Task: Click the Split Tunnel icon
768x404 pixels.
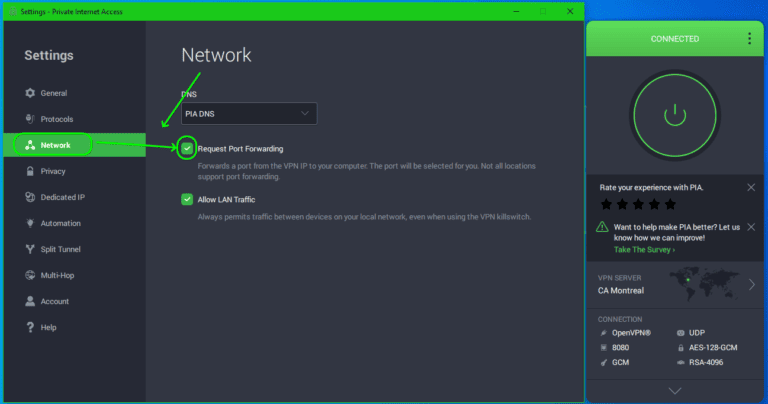Action: coord(31,249)
